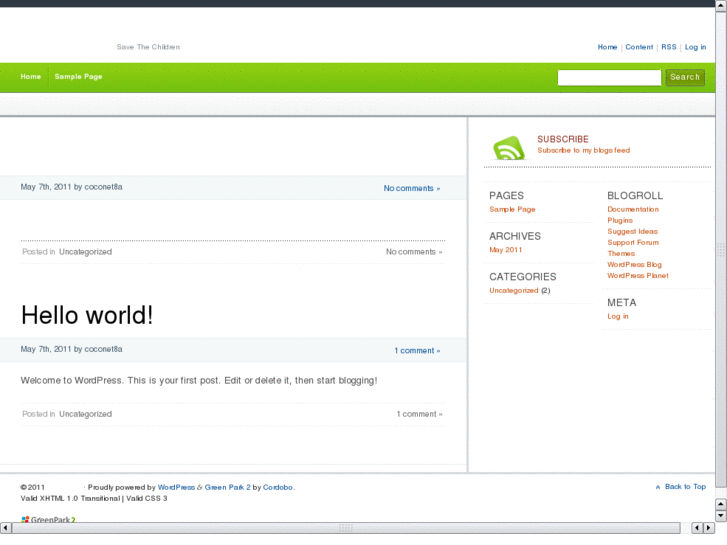Open WordPress link in footer
The height and width of the screenshot is (545, 727).
[x=176, y=487]
